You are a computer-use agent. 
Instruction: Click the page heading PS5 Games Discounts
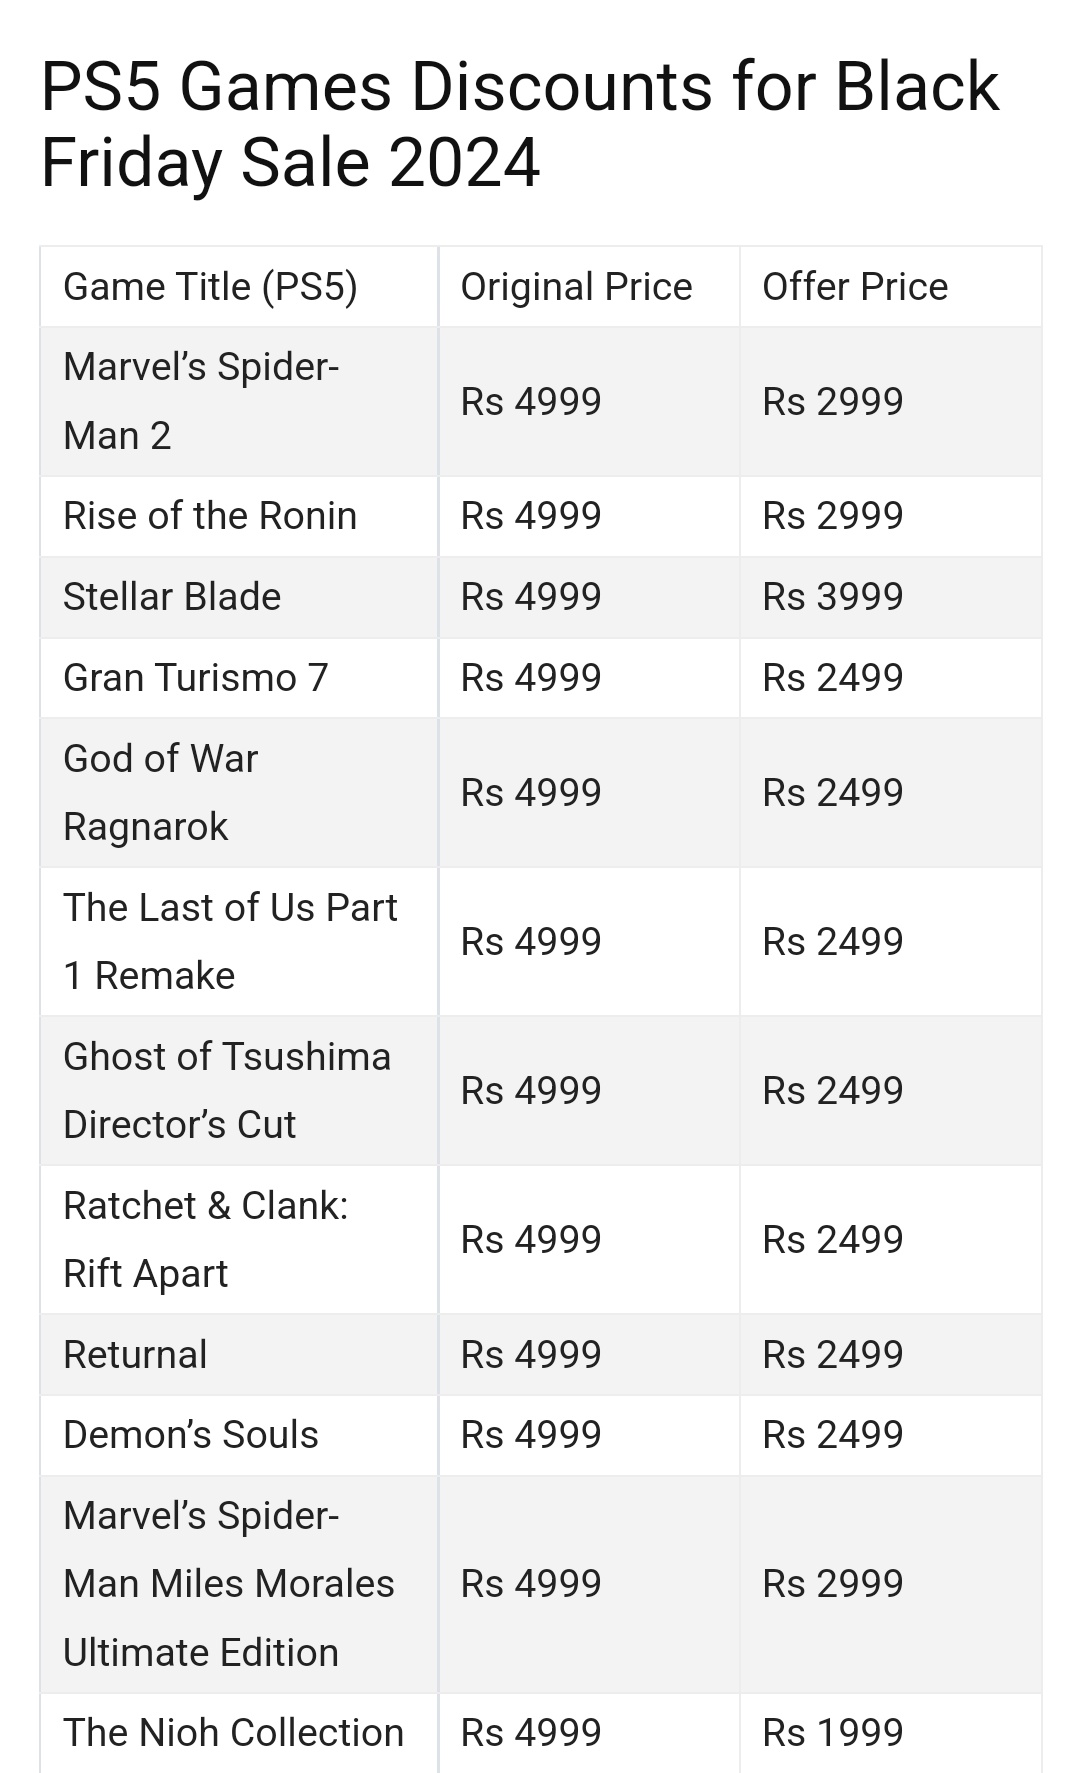520,124
